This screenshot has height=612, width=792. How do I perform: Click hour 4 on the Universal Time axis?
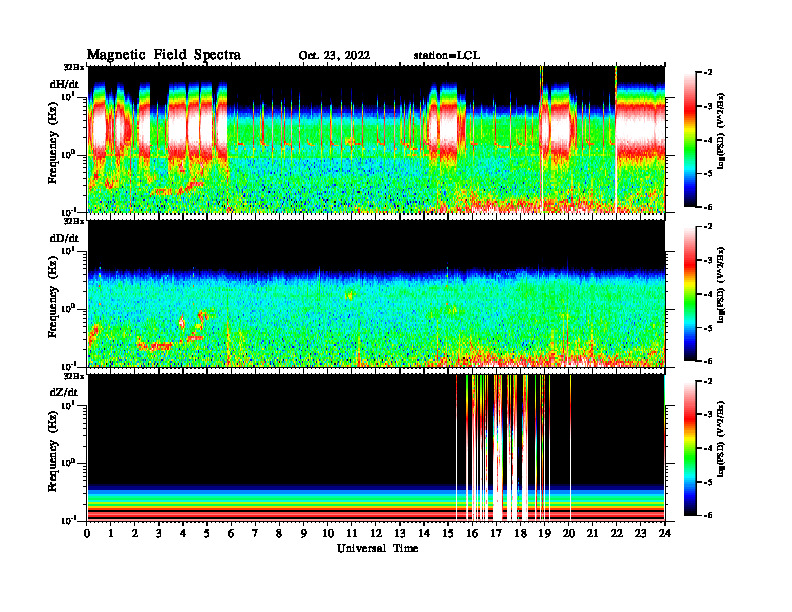coord(183,533)
